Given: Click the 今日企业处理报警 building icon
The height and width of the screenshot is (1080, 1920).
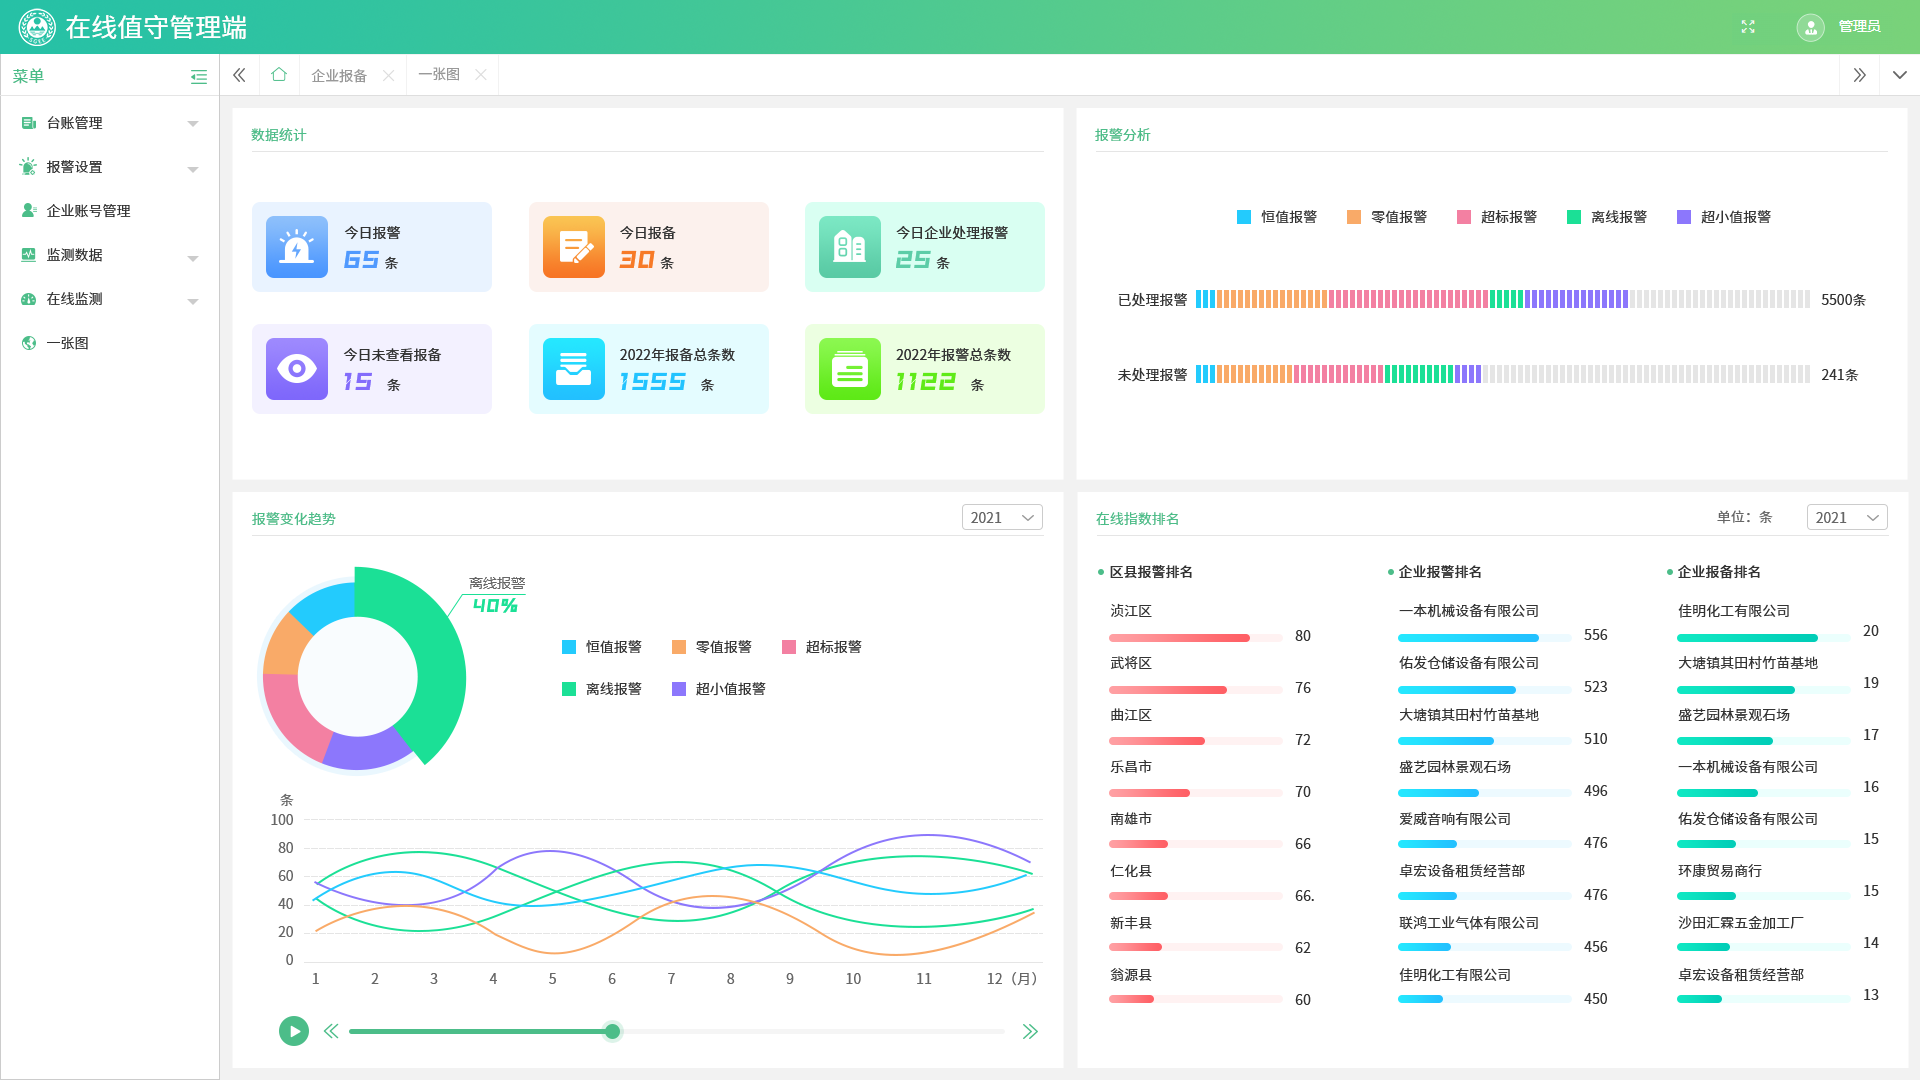Looking at the screenshot, I should tap(850, 247).
